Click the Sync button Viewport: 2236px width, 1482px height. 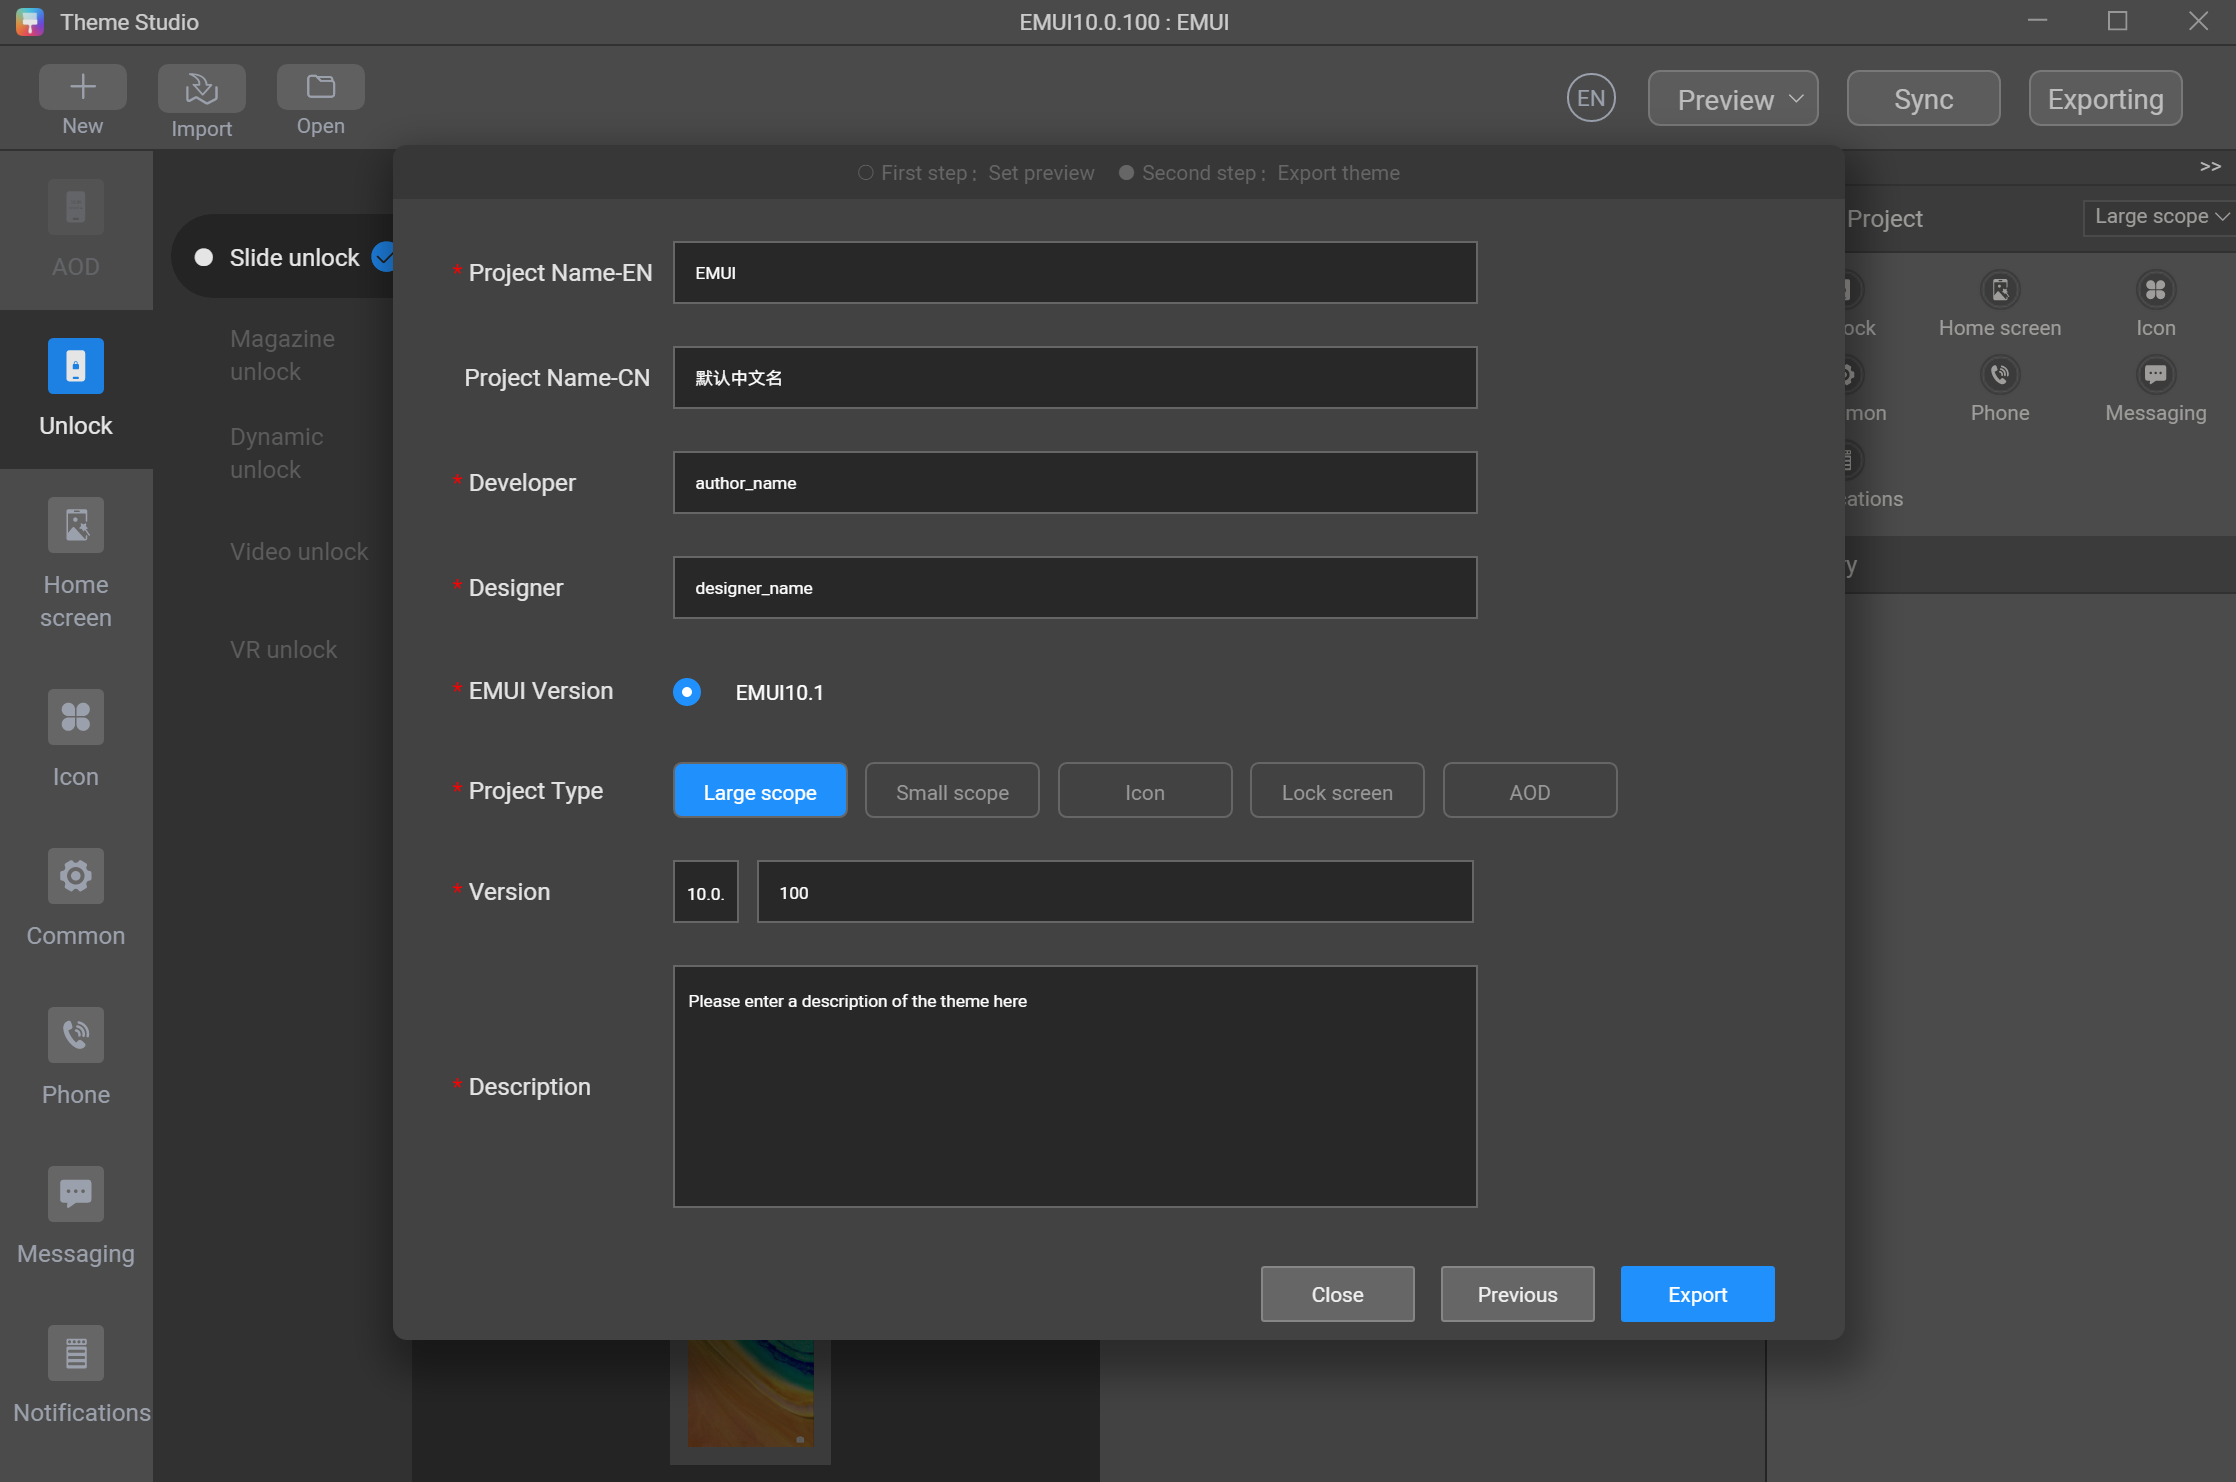[1923, 98]
